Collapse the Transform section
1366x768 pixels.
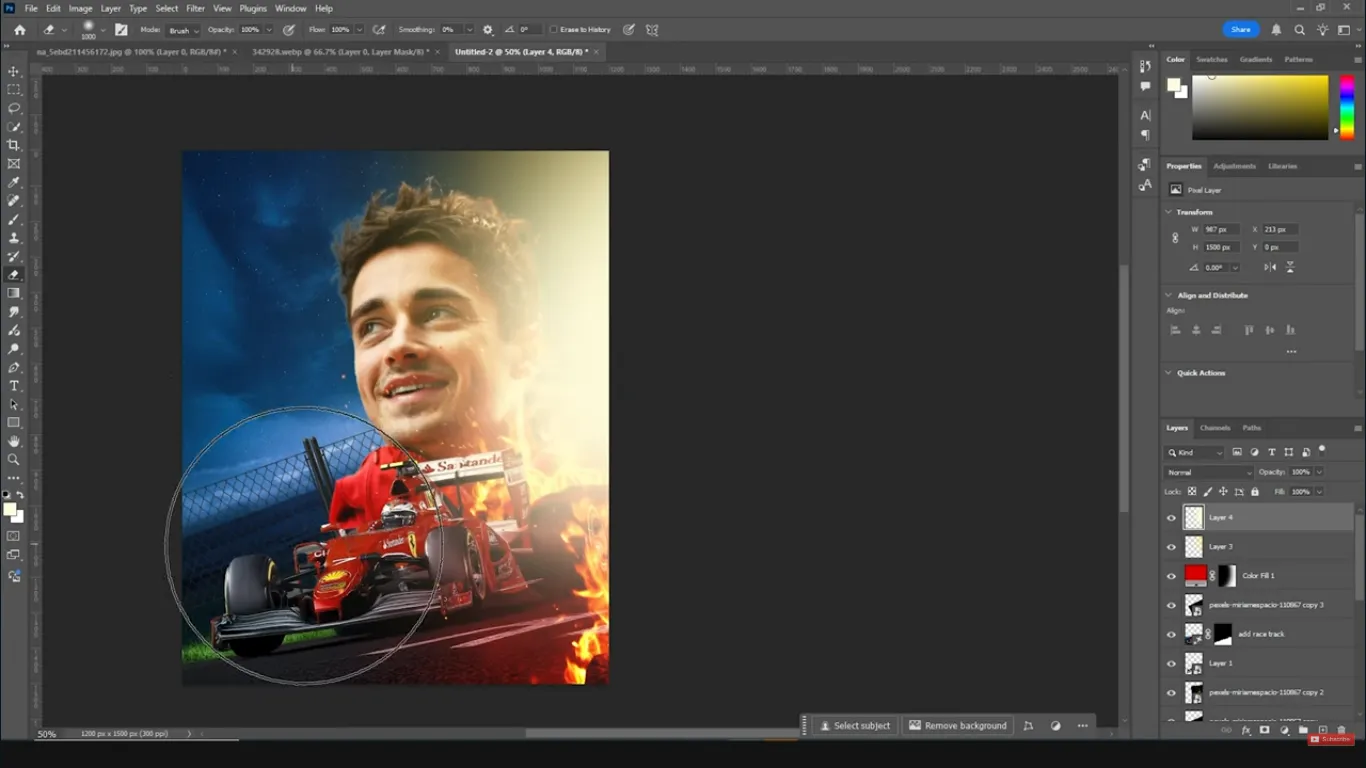click(x=1169, y=212)
